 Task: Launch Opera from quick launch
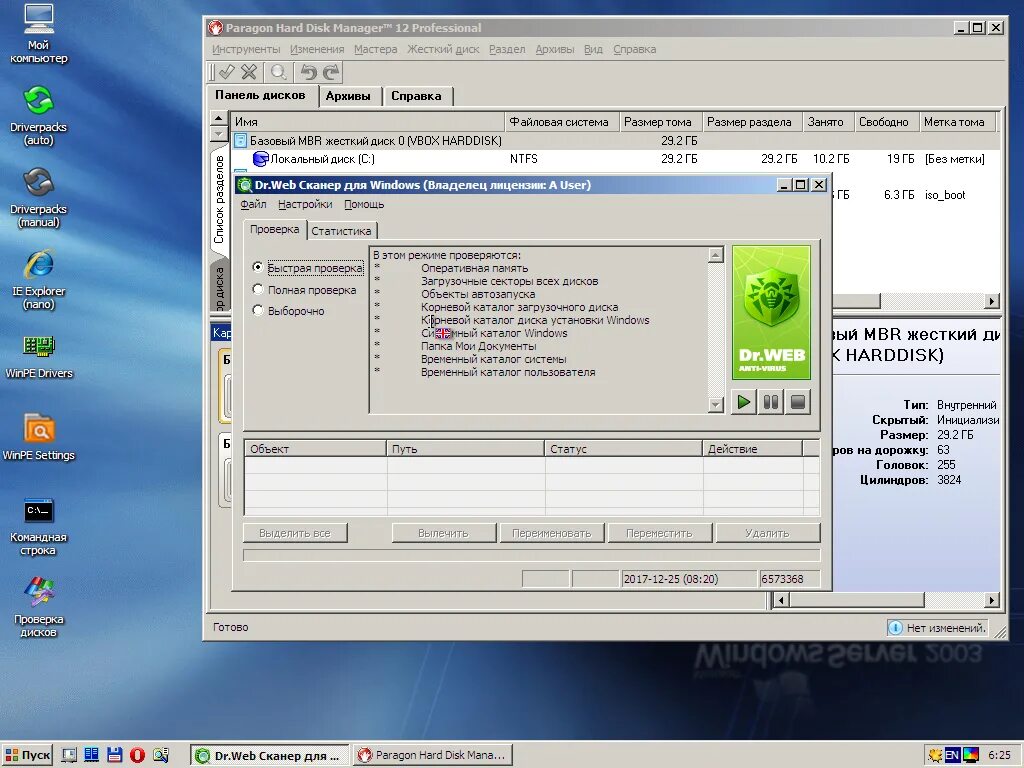137,755
